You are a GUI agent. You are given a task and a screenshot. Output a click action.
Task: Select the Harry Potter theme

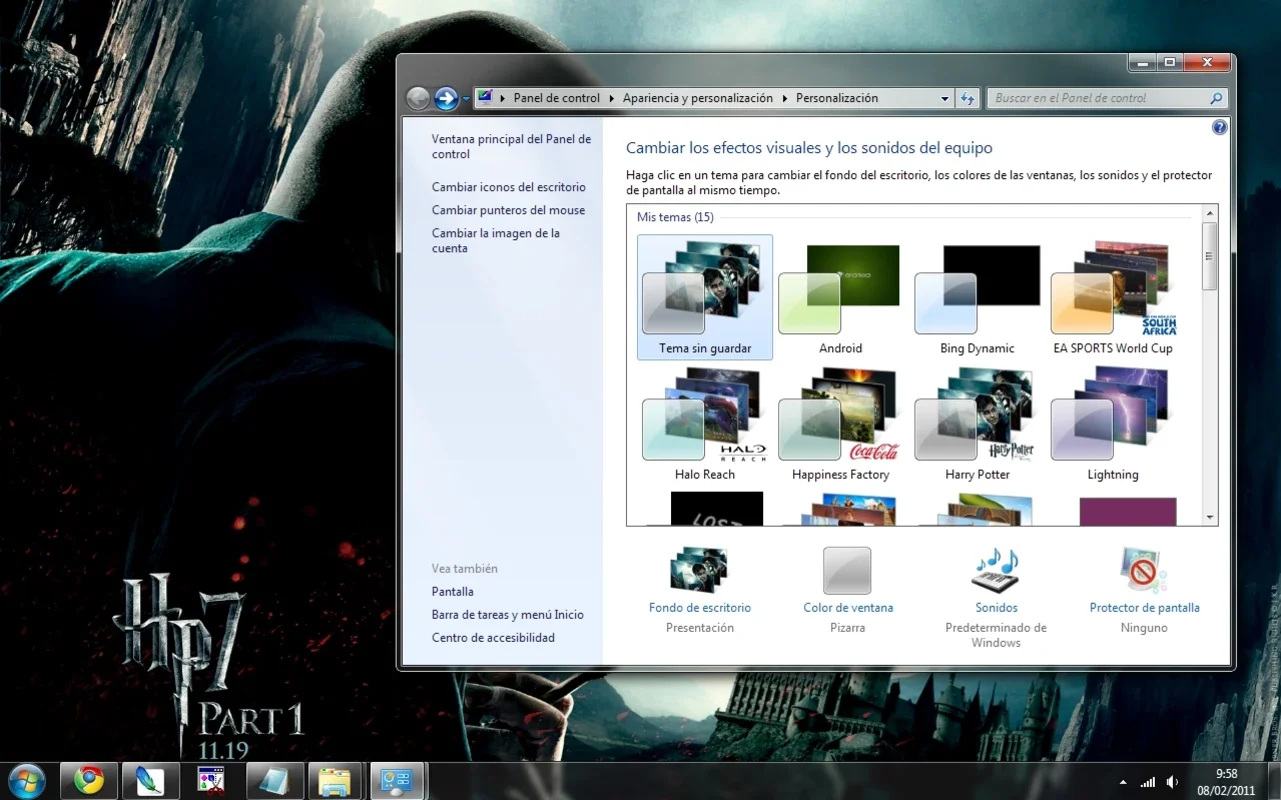[977, 424]
